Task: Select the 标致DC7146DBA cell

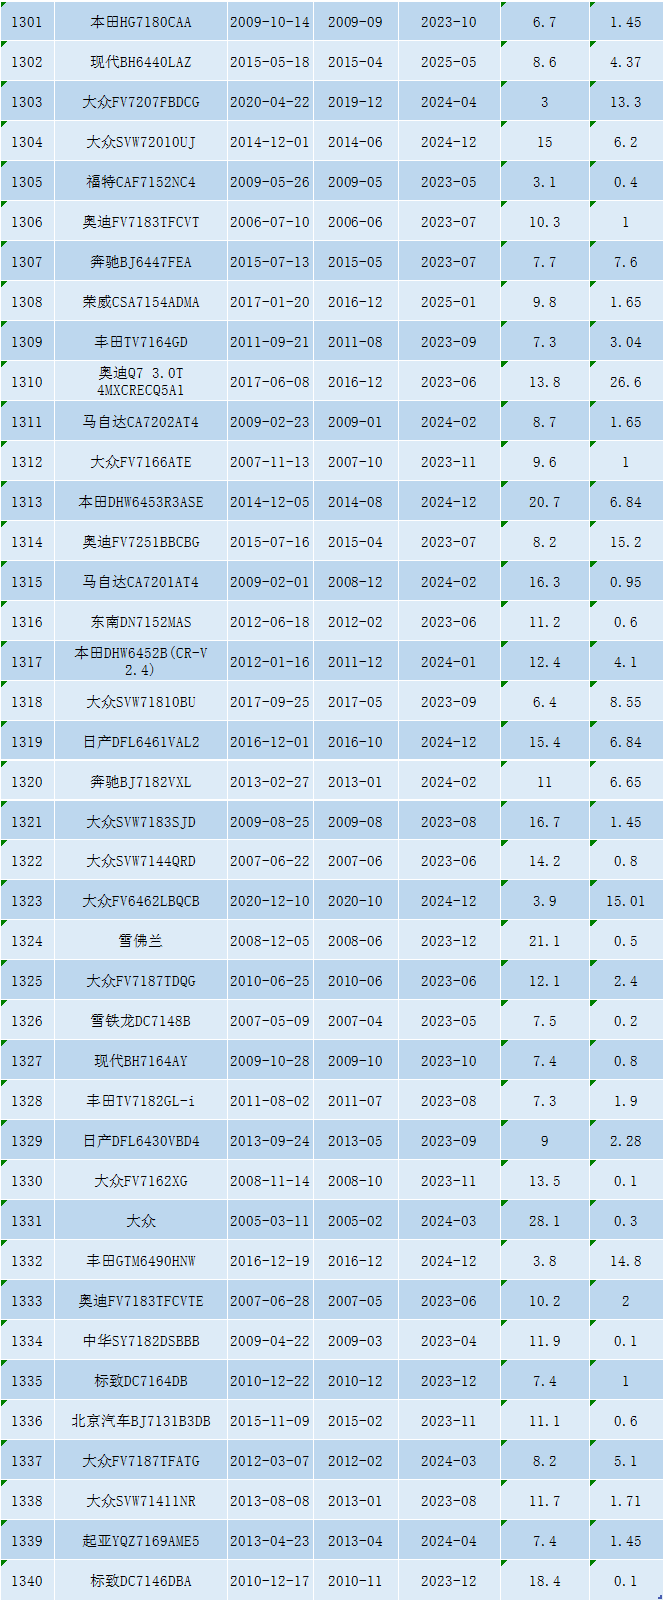Action: [x=141, y=1581]
